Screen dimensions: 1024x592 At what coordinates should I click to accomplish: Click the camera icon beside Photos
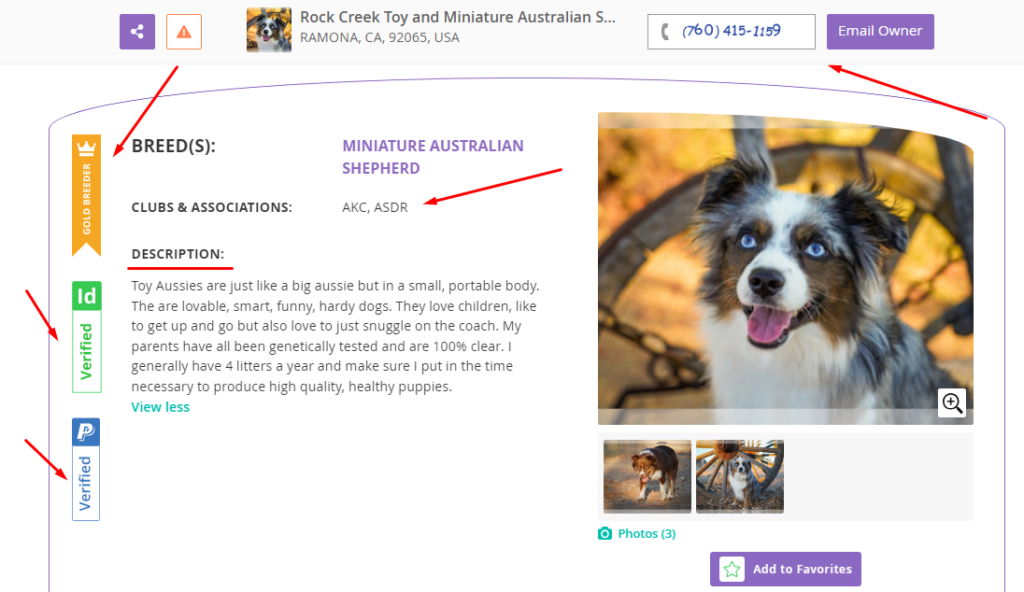[605, 534]
